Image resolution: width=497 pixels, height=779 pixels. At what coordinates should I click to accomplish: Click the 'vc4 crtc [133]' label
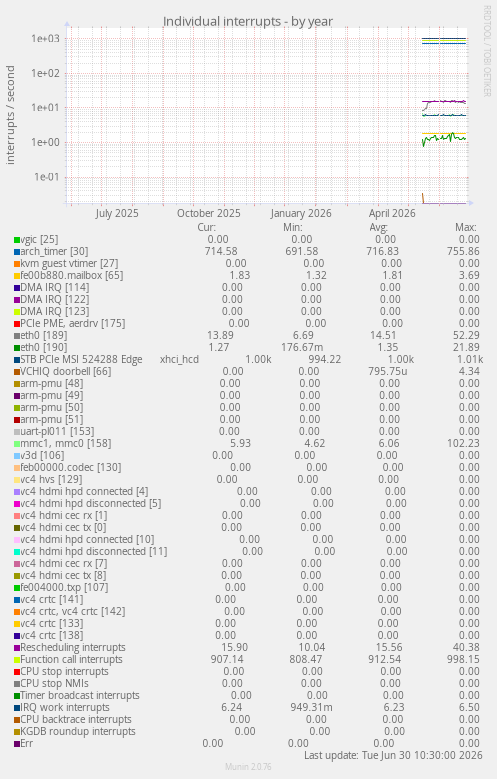pos(52,623)
